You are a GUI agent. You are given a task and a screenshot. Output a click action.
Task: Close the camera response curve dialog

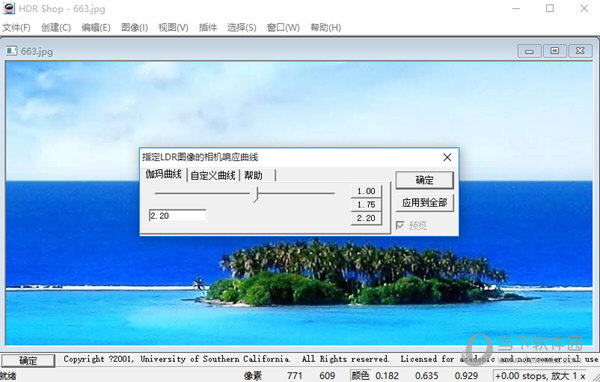[447, 157]
